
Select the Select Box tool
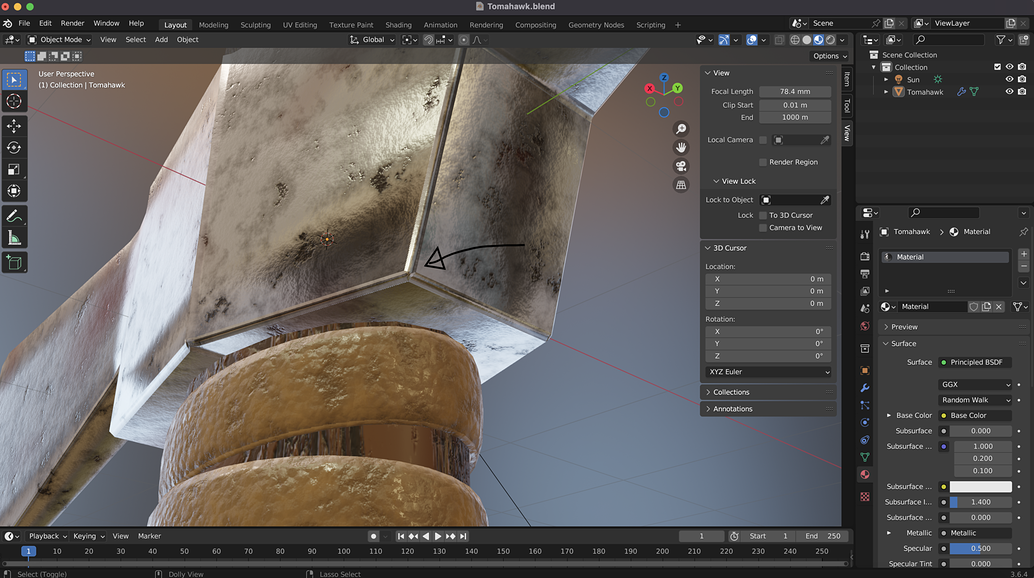[14, 80]
